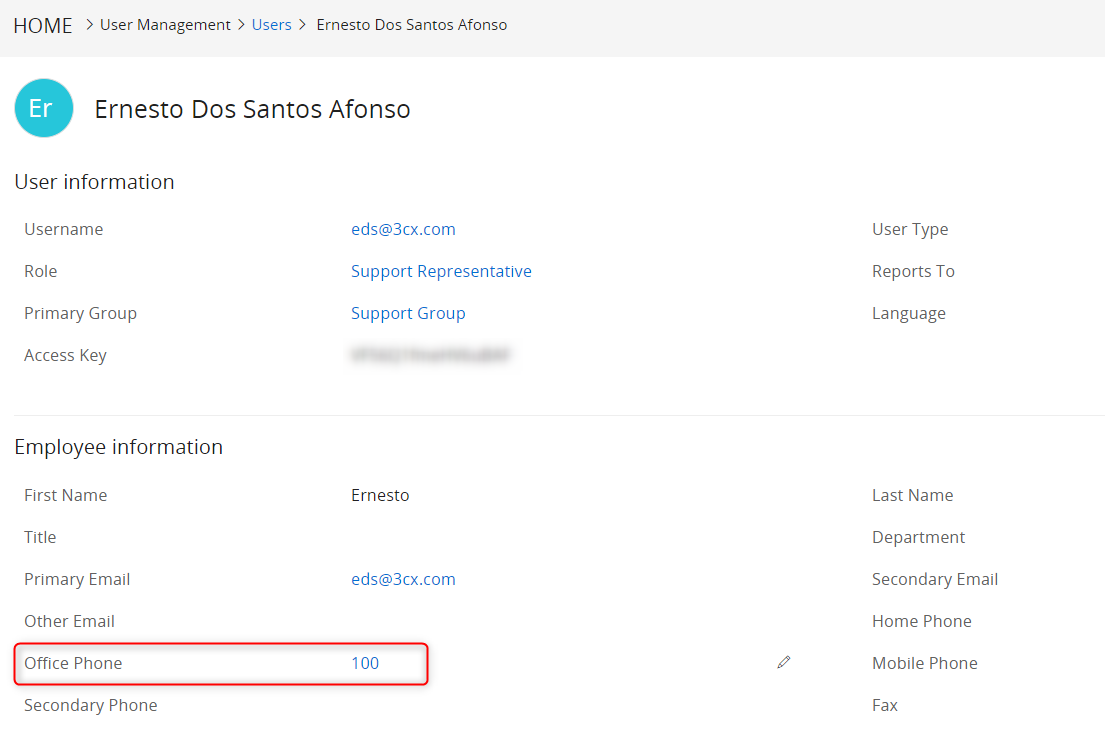Open the Username email link eds@3cx.com
This screenshot has height=742, width=1105.
coord(403,229)
